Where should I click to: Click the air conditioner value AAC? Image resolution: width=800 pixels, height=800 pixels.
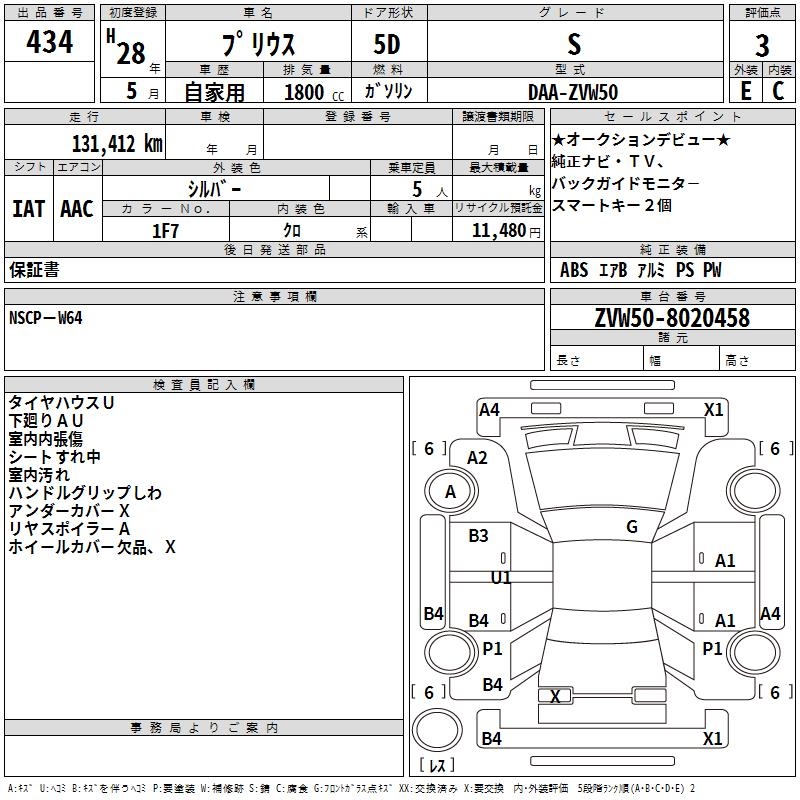tap(77, 209)
